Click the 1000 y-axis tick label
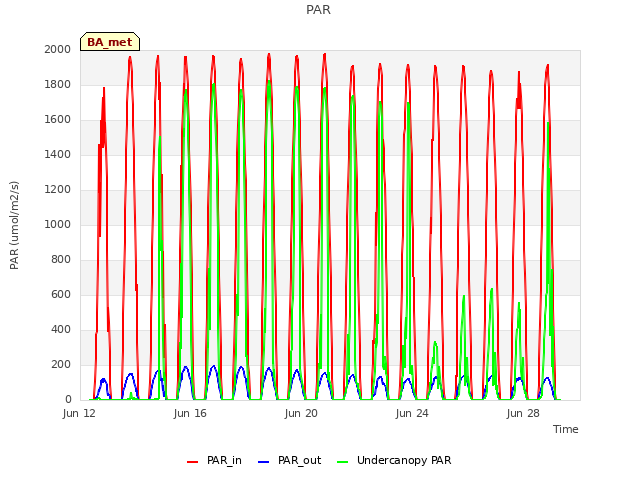This screenshot has height=480, width=640. (x=58, y=224)
